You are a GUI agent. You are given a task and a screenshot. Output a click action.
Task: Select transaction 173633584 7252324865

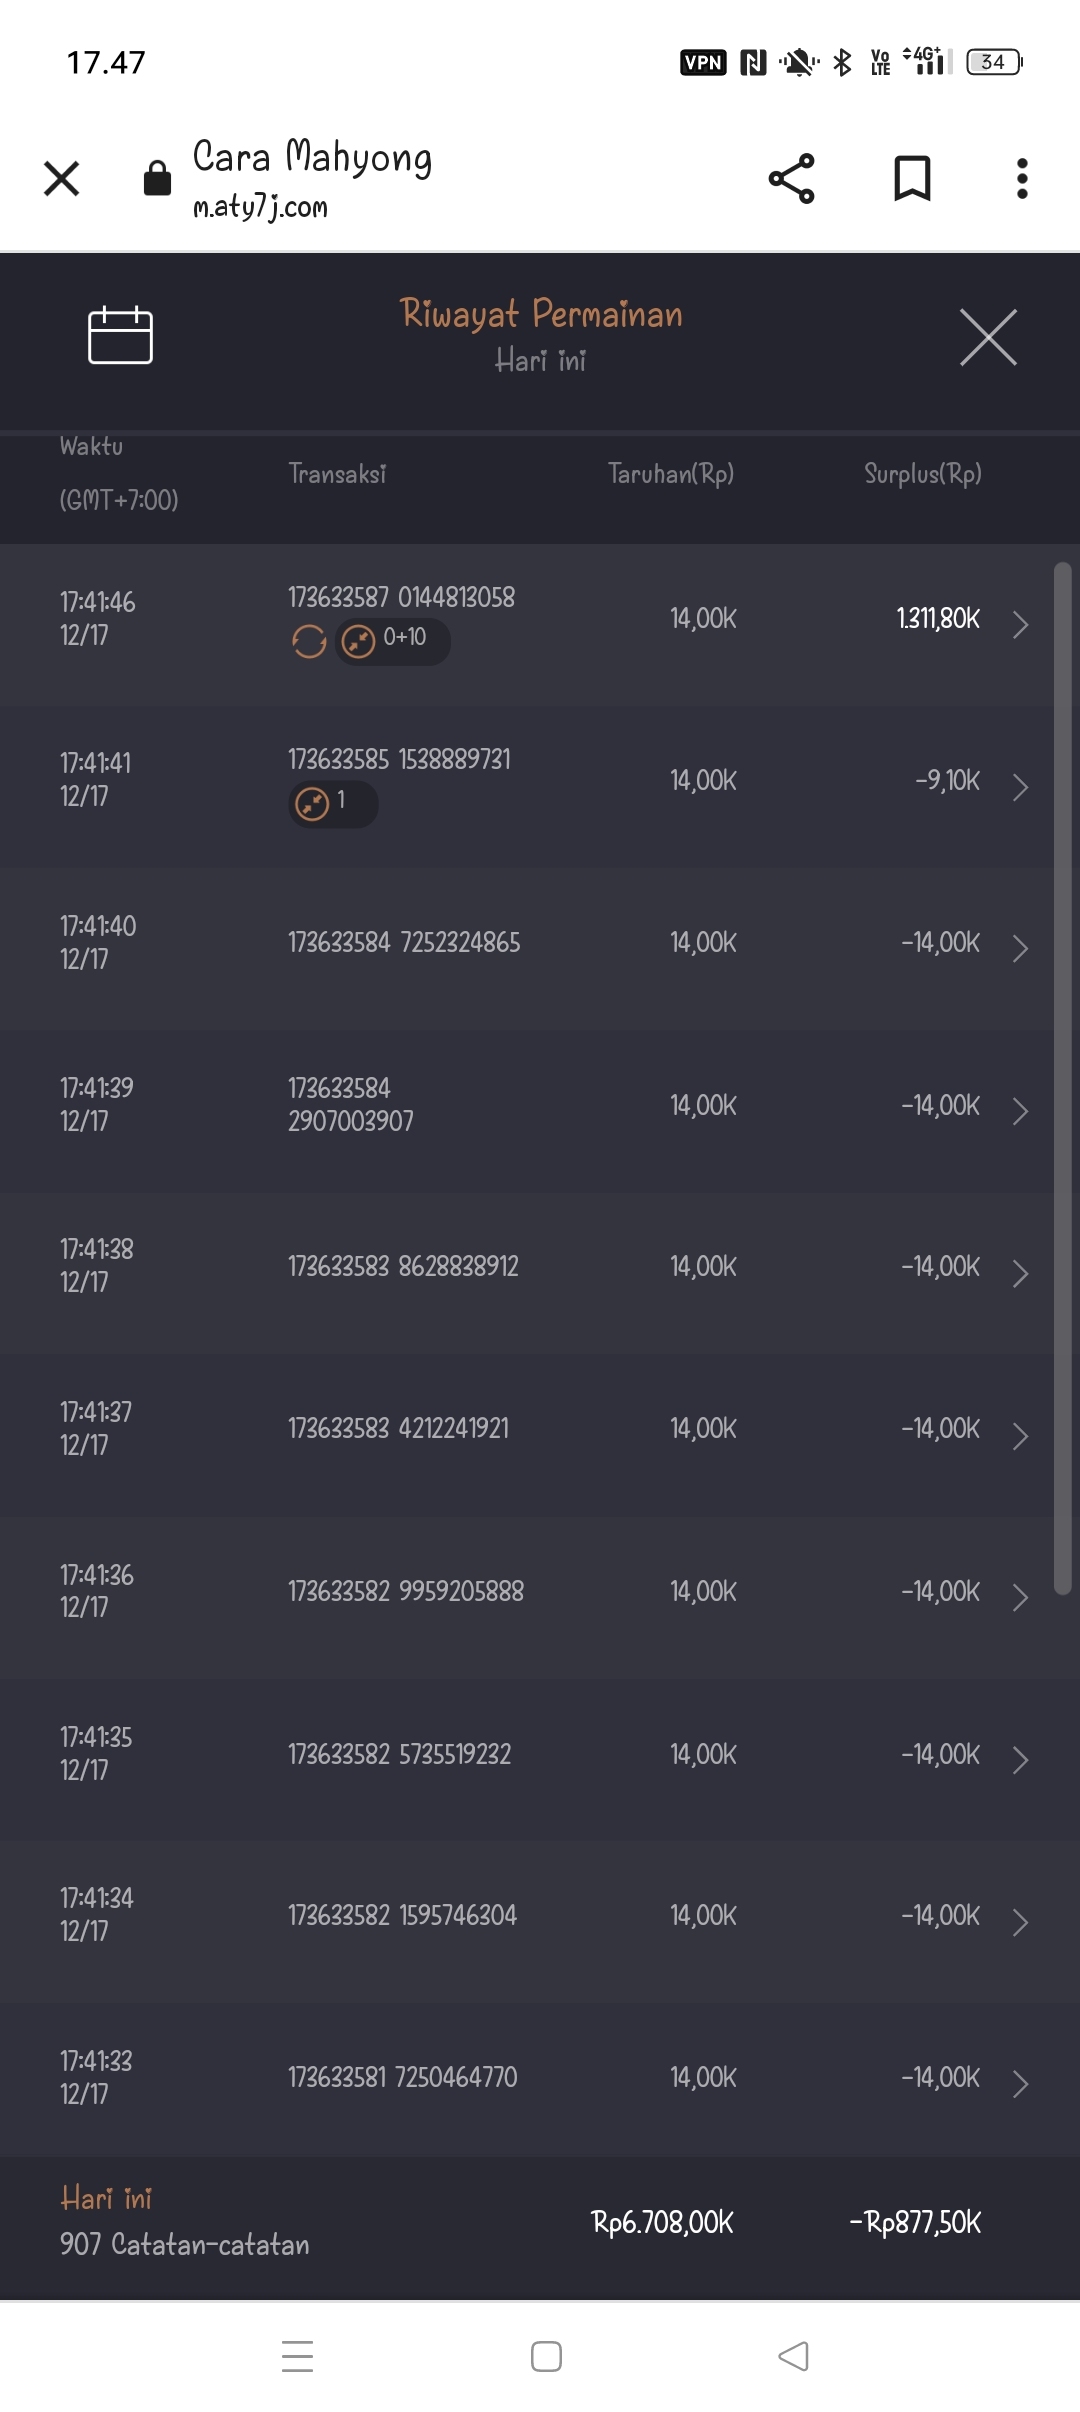coord(404,943)
